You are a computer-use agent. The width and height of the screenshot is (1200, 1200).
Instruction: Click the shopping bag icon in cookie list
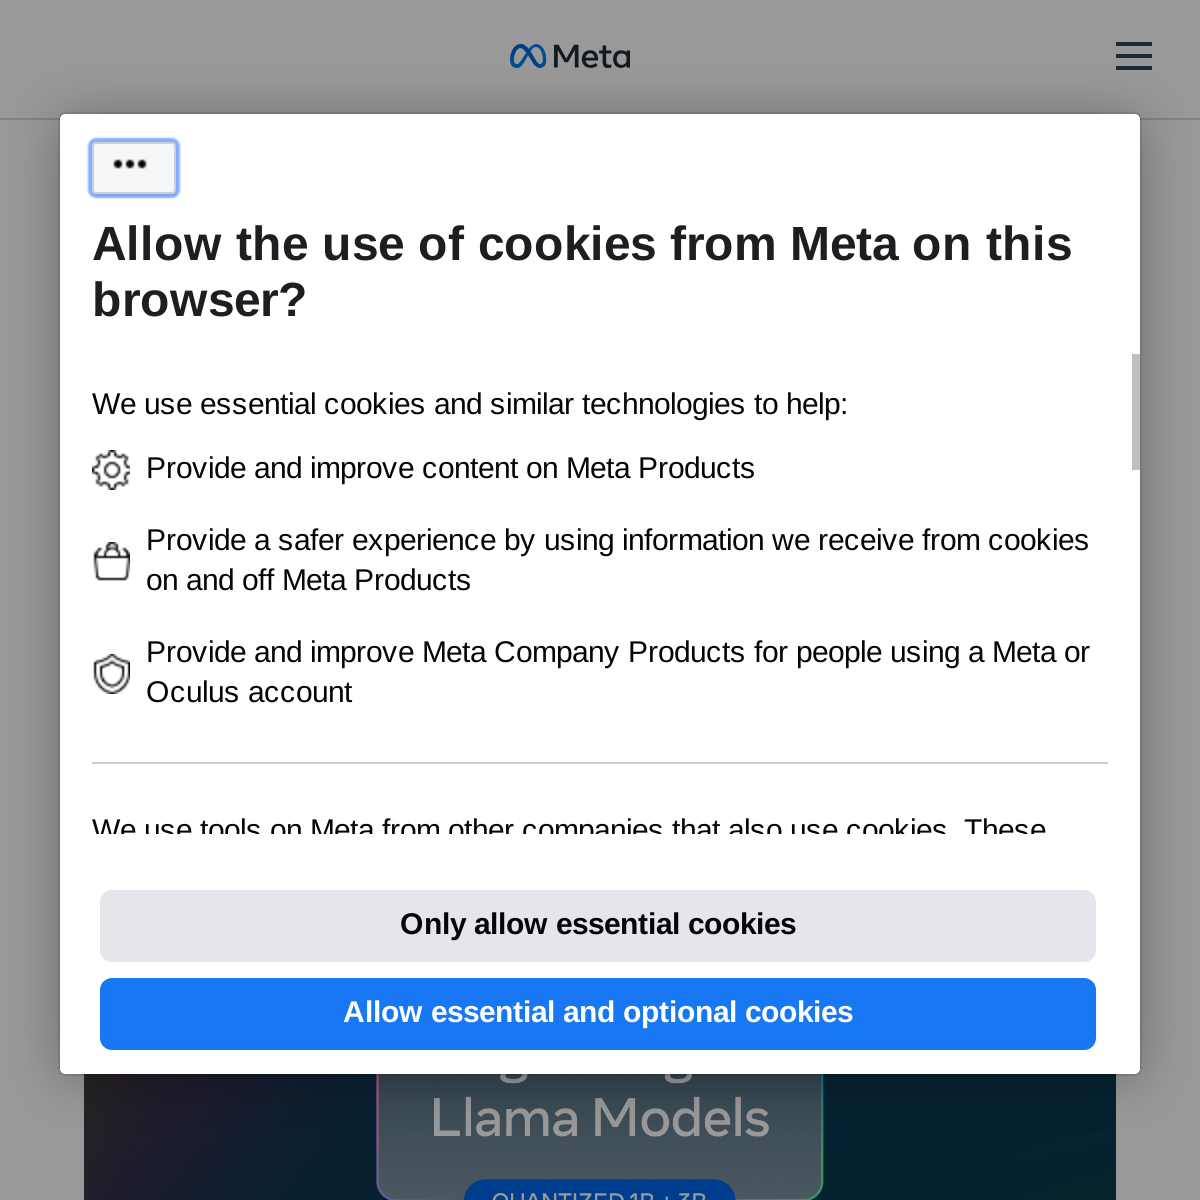pos(112,561)
